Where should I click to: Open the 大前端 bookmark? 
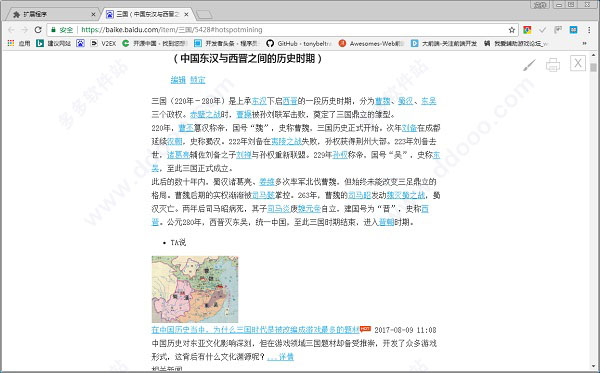pyautogui.click(x=444, y=43)
